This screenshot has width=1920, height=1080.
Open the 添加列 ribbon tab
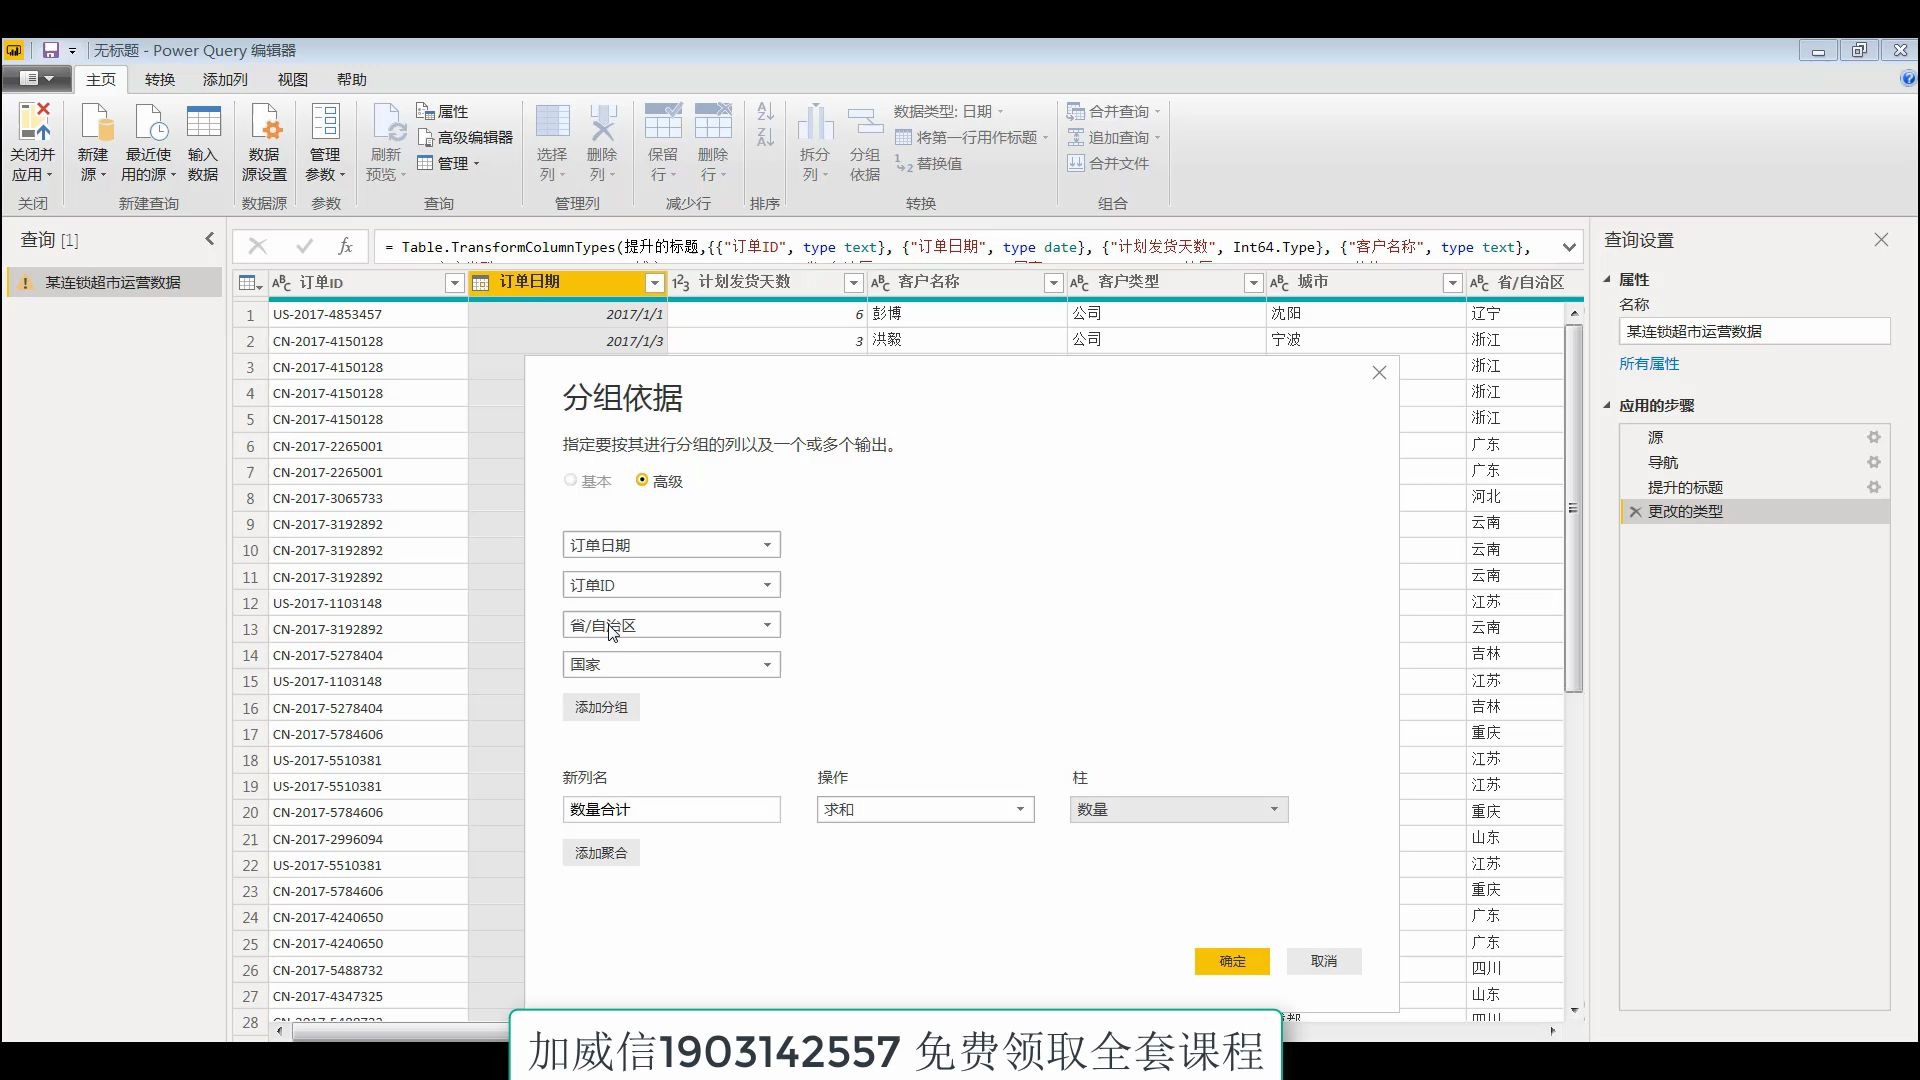point(225,79)
